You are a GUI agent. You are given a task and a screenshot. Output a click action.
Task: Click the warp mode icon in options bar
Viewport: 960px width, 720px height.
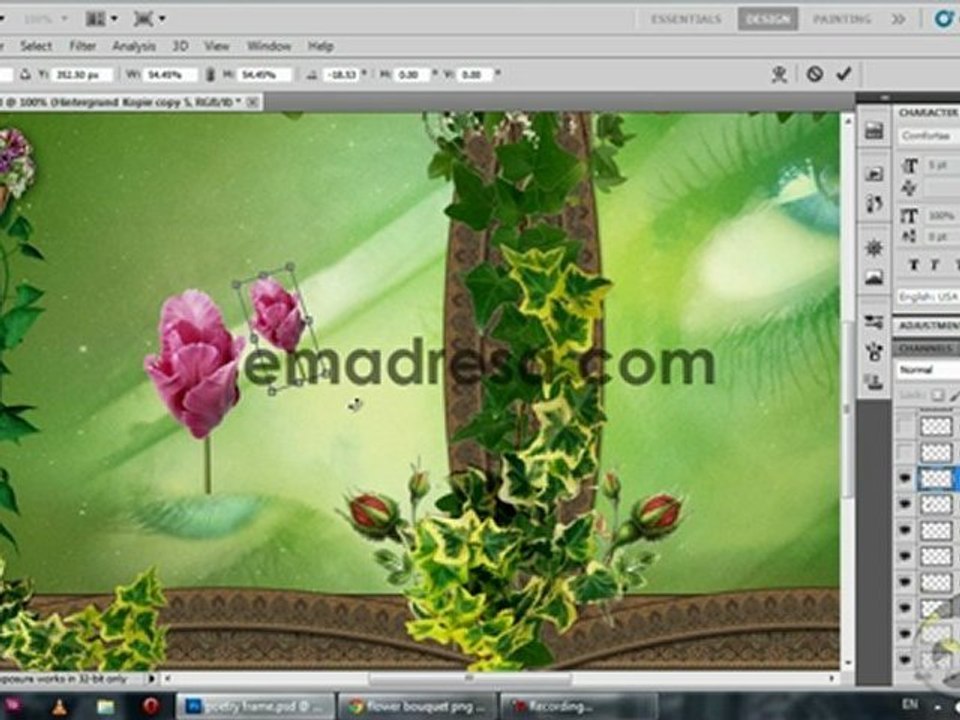pyautogui.click(x=779, y=75)
